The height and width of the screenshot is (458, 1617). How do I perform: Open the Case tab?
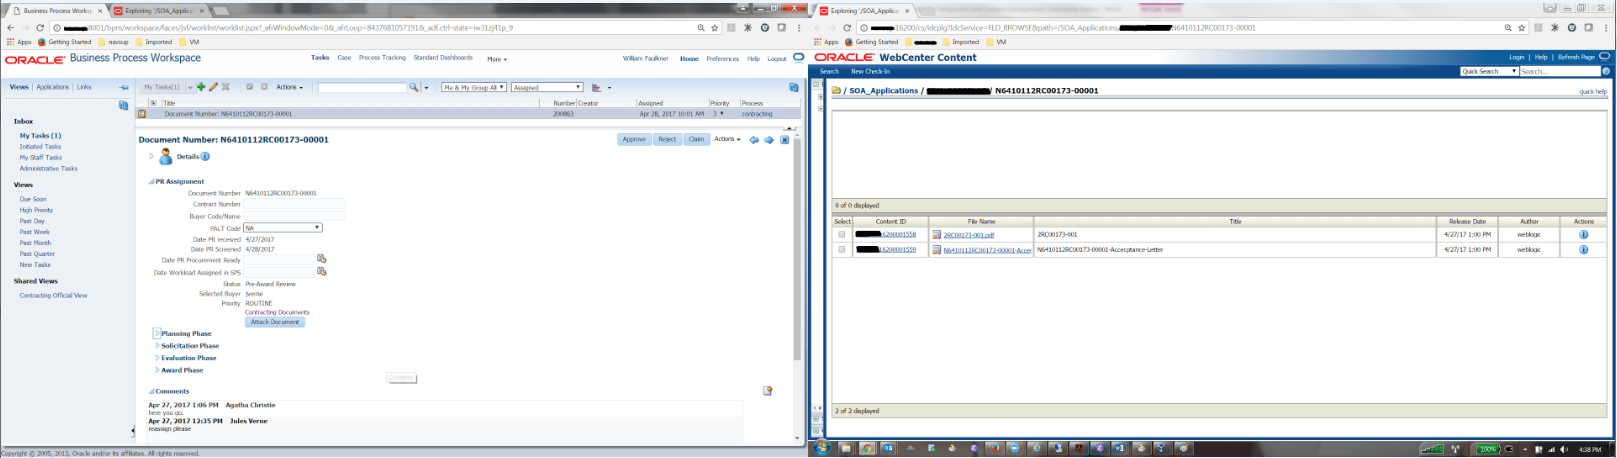(344, 58)
